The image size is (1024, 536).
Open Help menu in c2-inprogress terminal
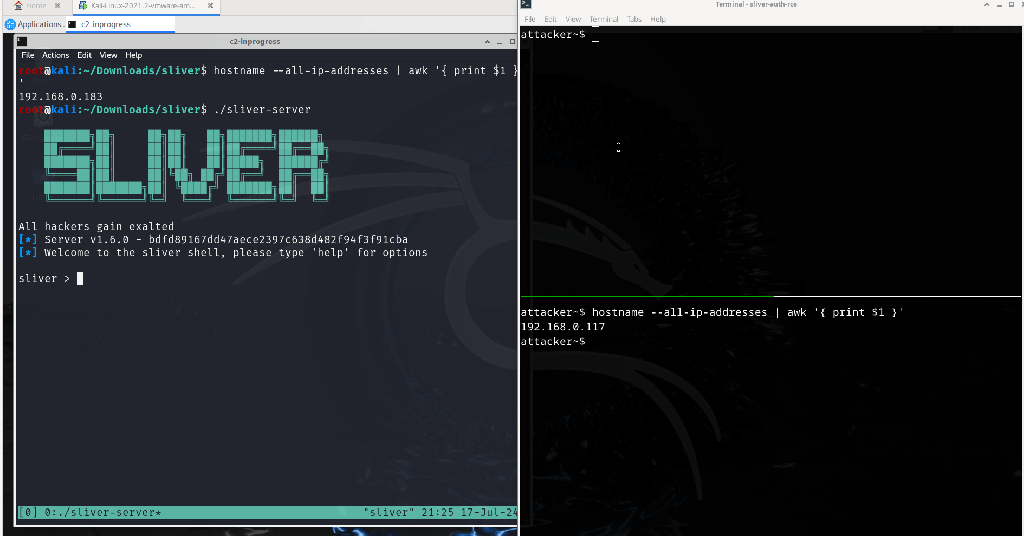133,55
